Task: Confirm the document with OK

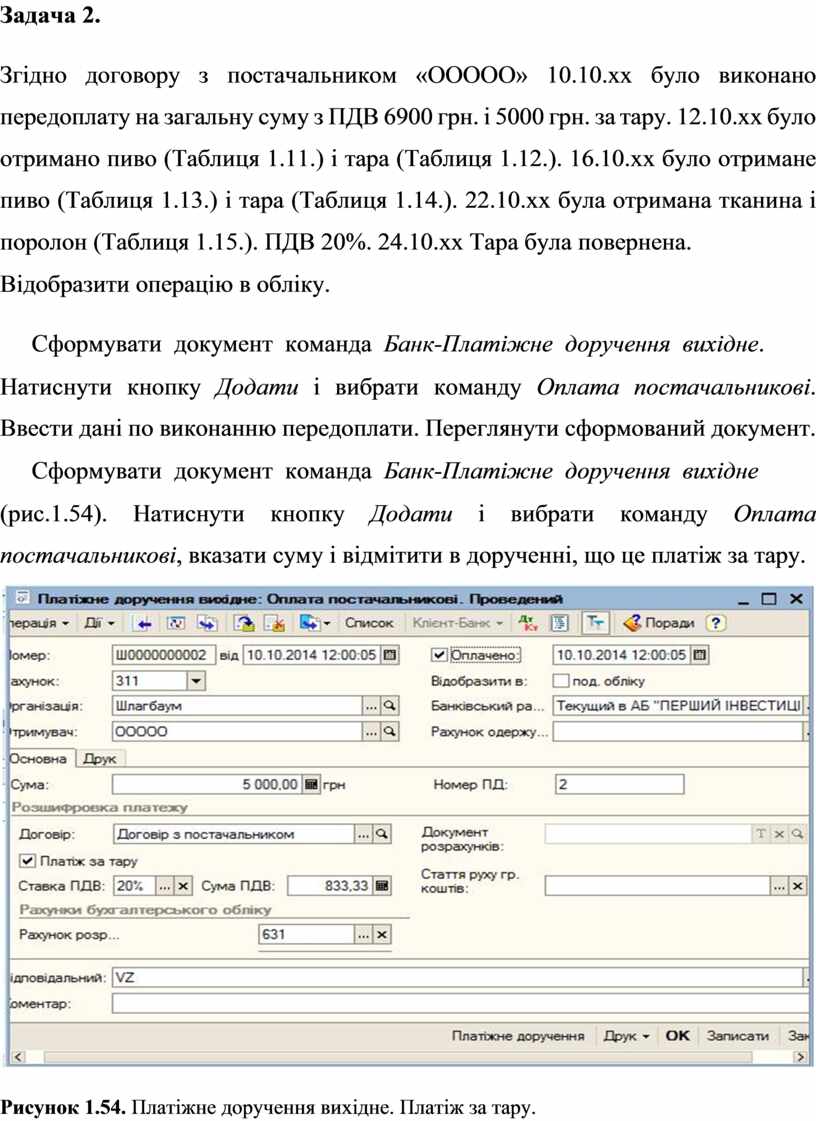Action: (x=677, y=1035)
